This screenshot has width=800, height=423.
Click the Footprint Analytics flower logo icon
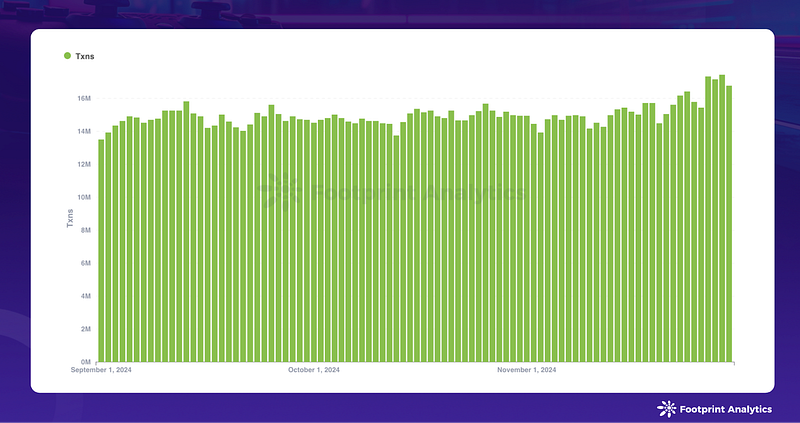tap(666, 409)
